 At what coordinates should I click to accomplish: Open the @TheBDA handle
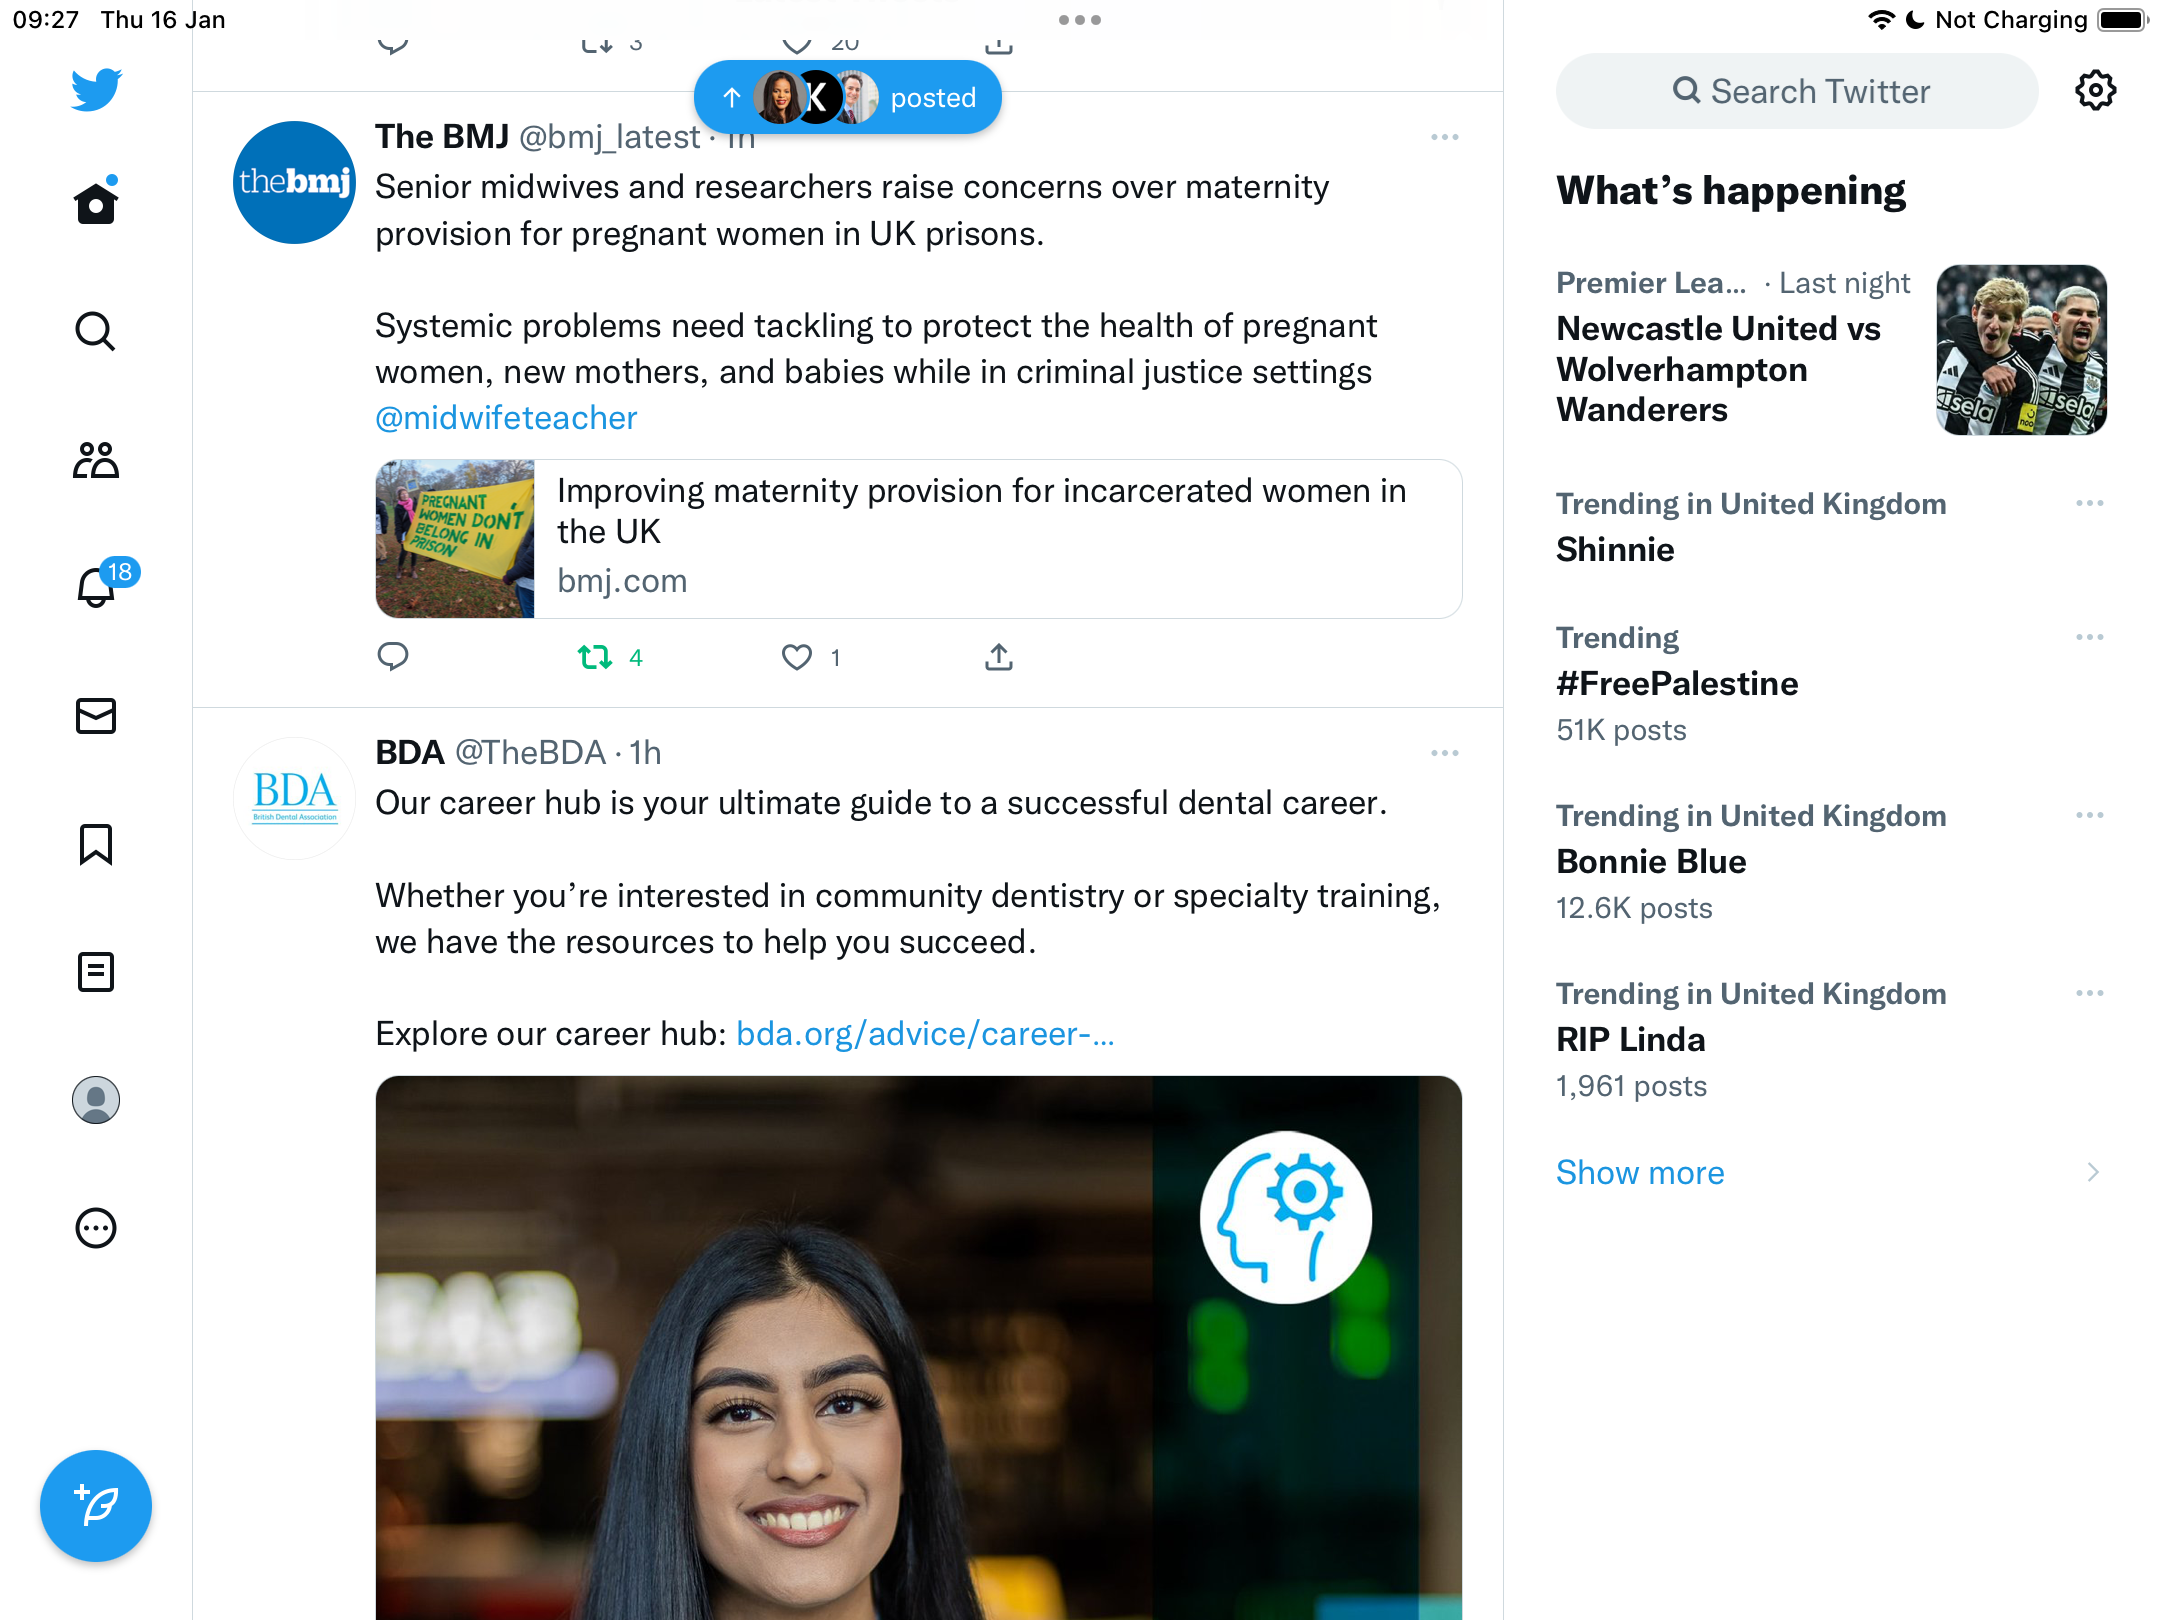(531, 753)
